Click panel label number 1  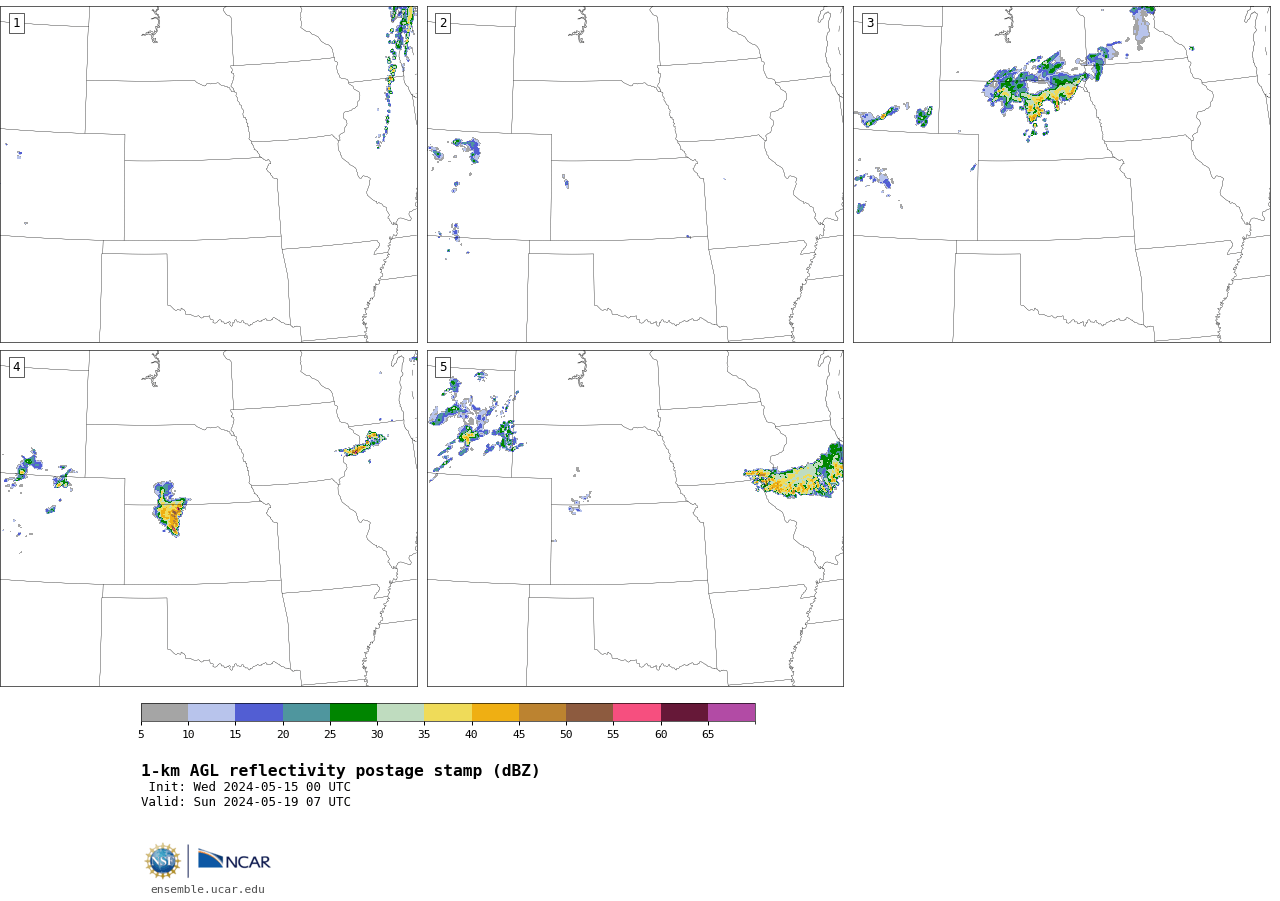tap(16, 23)
